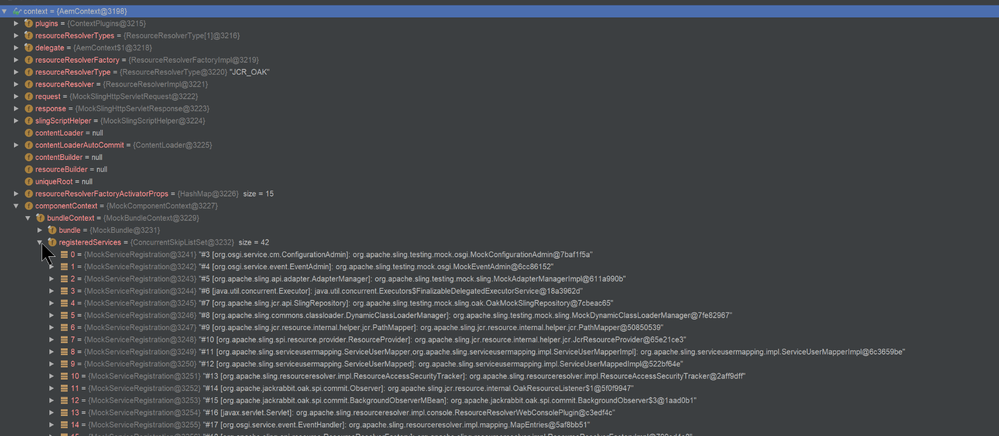Collapse the registeredServices list

coord(40,242)
